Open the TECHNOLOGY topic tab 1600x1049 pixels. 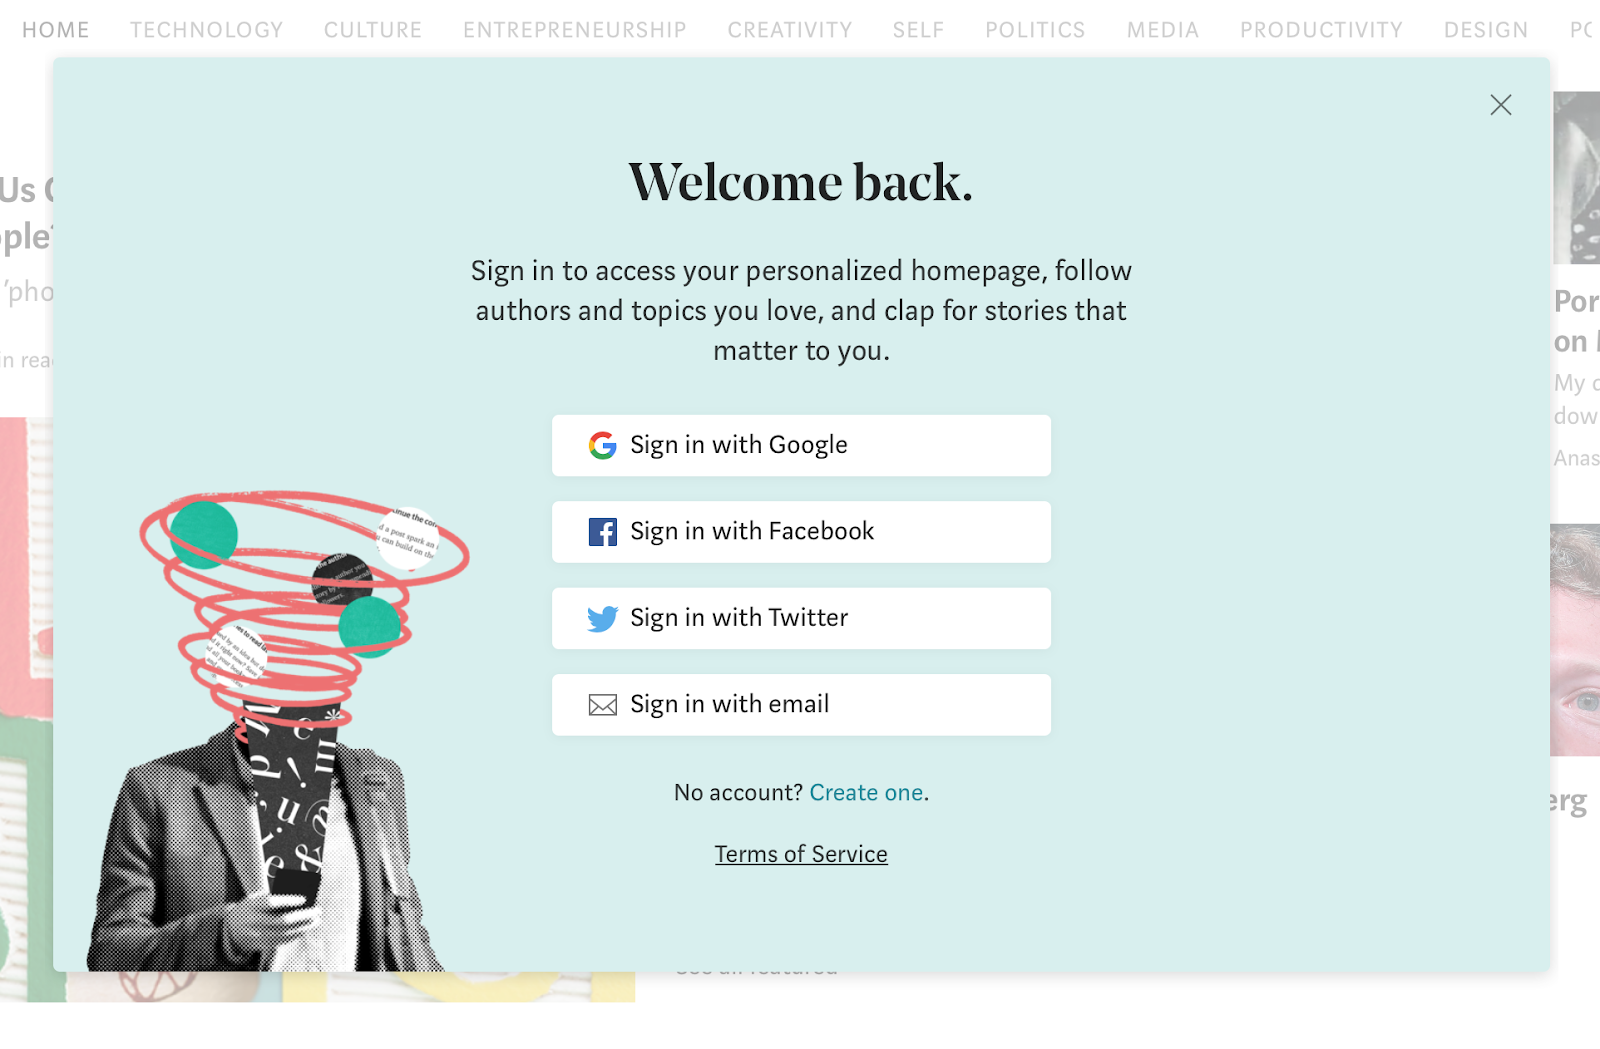tap(207, 30)
